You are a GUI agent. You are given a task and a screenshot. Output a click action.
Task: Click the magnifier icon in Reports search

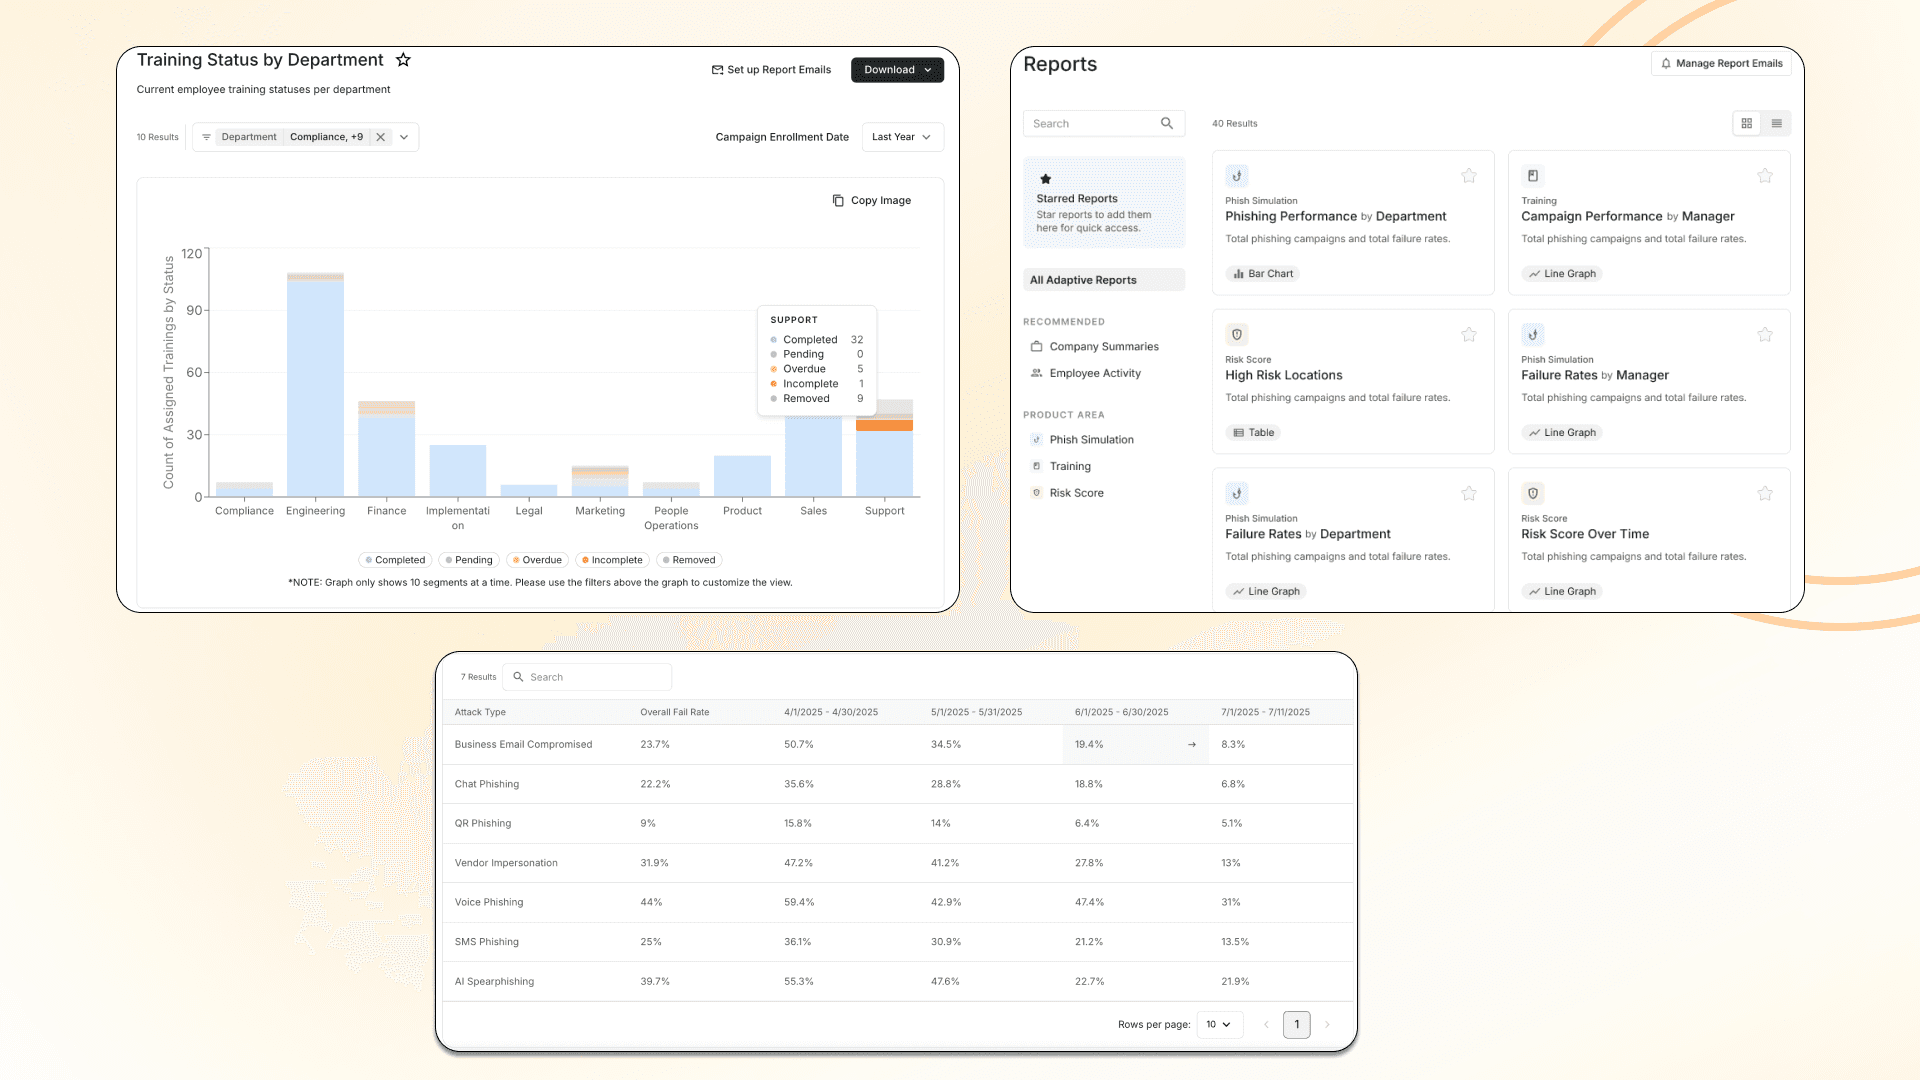click(1167, 123)
